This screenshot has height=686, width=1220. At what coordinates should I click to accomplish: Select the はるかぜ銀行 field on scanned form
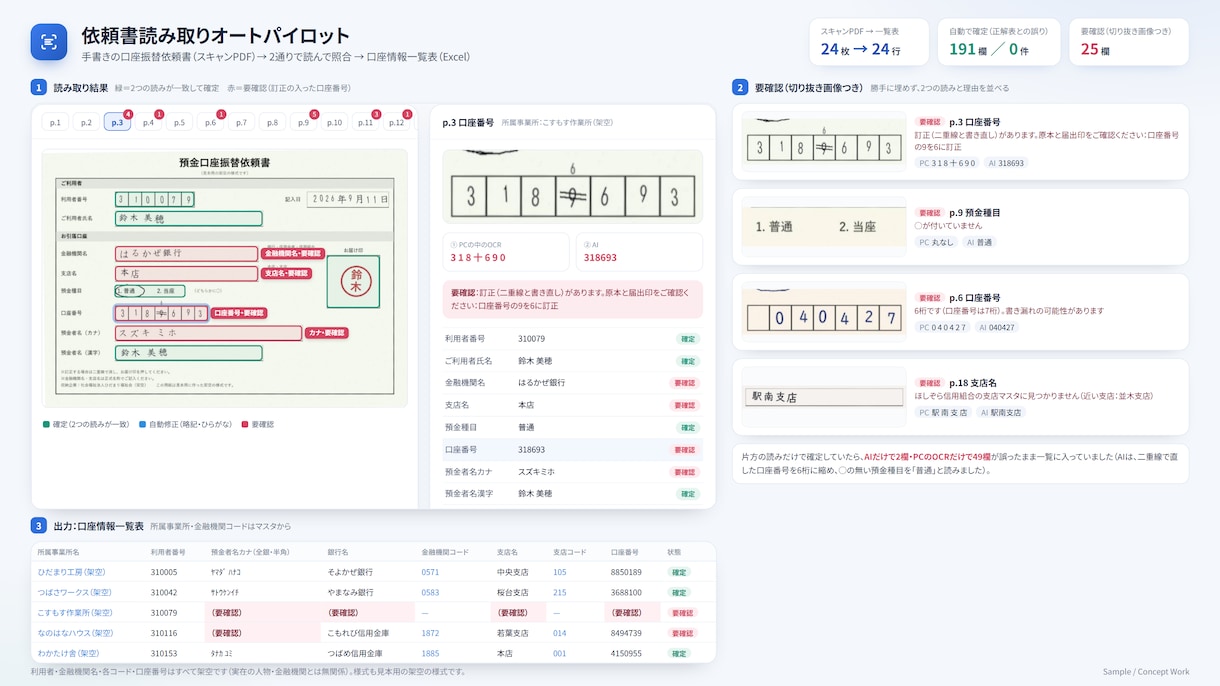tap(186, 254)
